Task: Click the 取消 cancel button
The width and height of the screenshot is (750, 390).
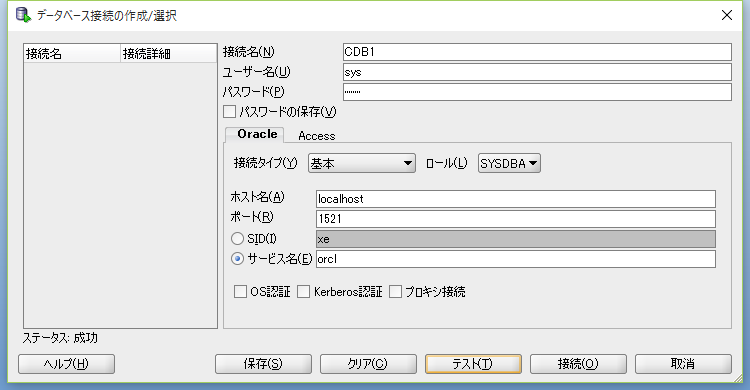Action: (x=683, y=364)
